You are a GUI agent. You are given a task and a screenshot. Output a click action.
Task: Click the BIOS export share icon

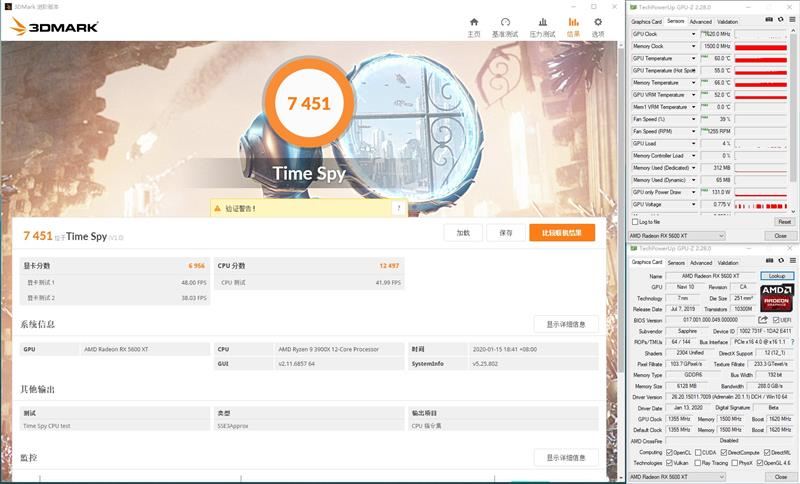[x=763, y=320]
